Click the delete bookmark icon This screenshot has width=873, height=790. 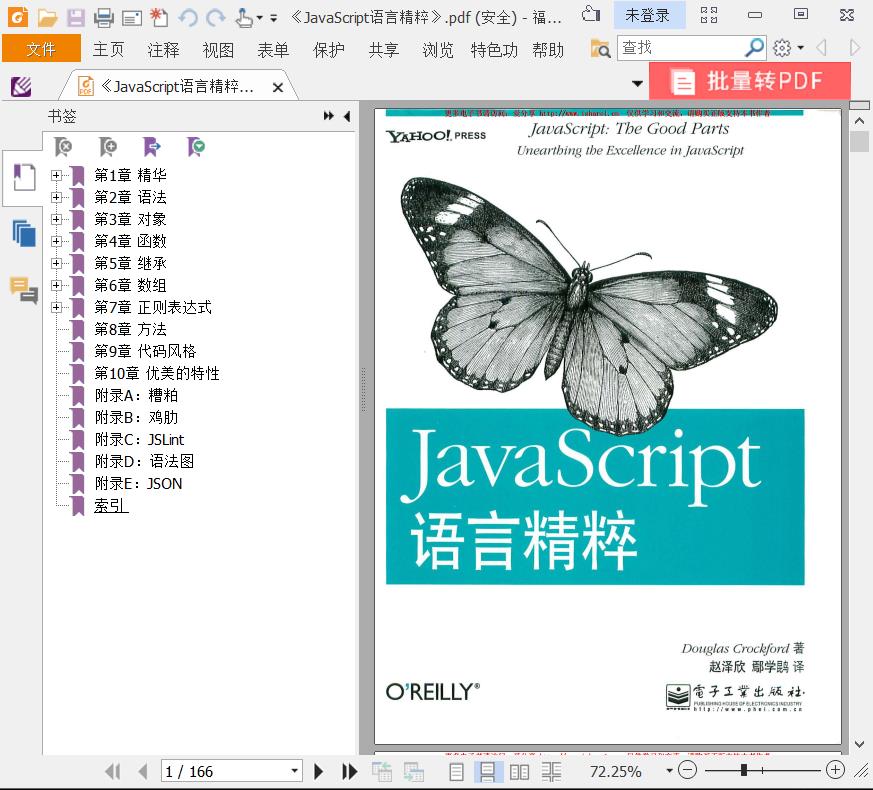(x=63, y=147)
